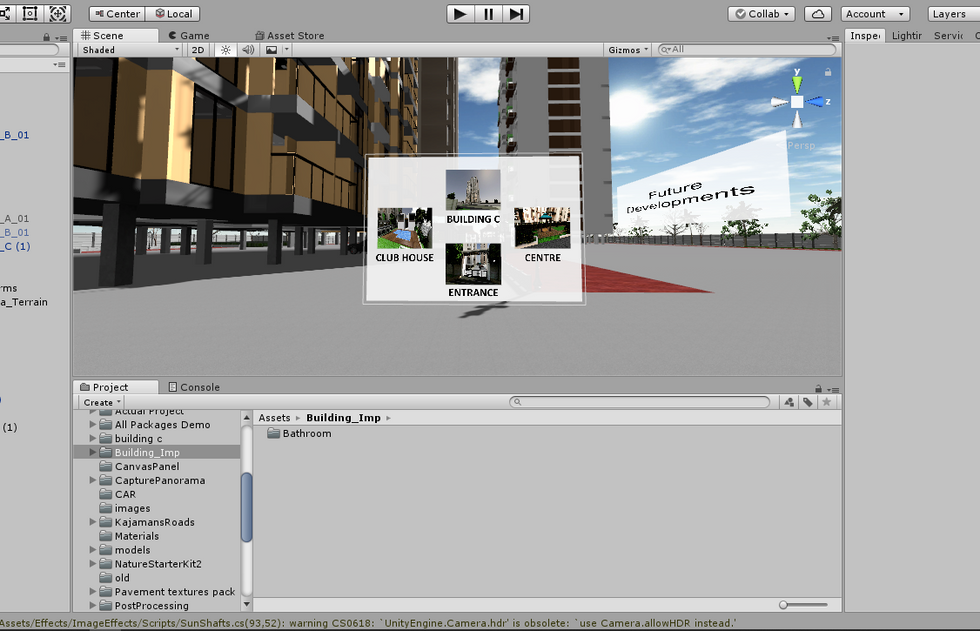Expand the CapturePanorama folder
980x631 pixels.
(93, 480)
